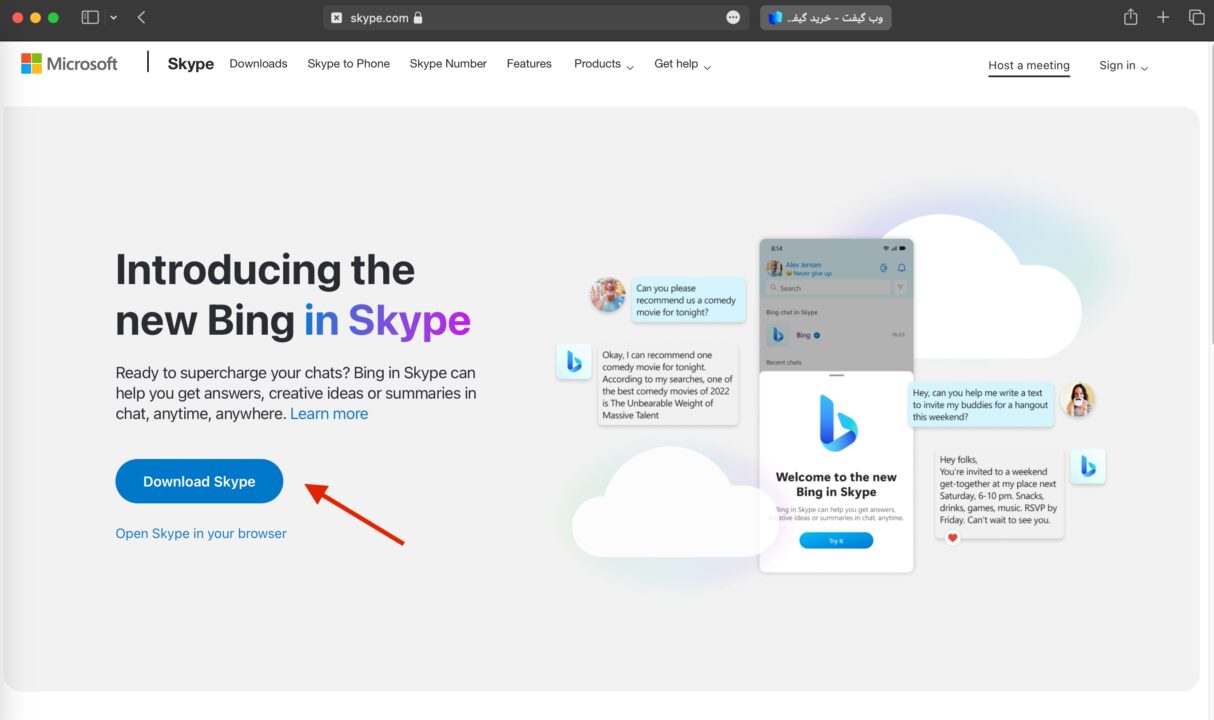Go back with the Safari back arrow
1214x720 pixels.
(141, 17)
